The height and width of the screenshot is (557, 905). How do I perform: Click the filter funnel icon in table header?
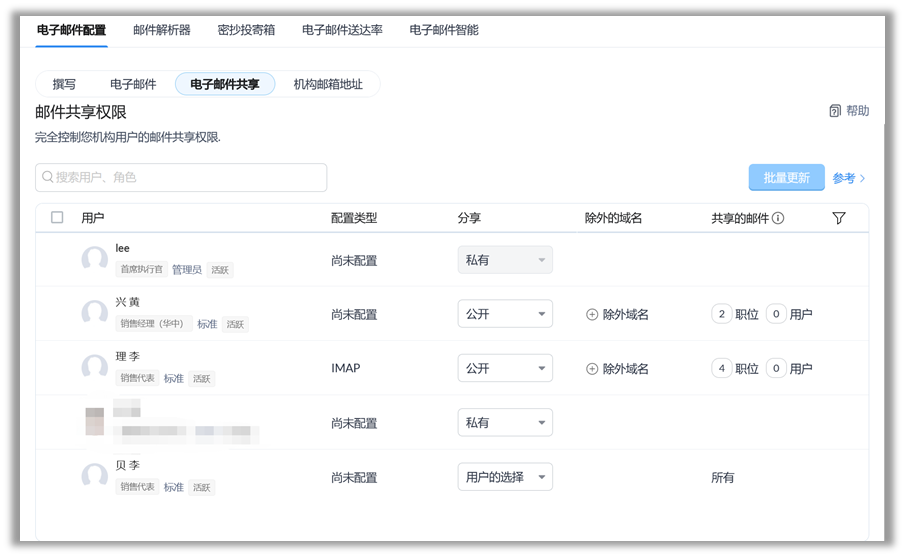(x=838, y=218)
